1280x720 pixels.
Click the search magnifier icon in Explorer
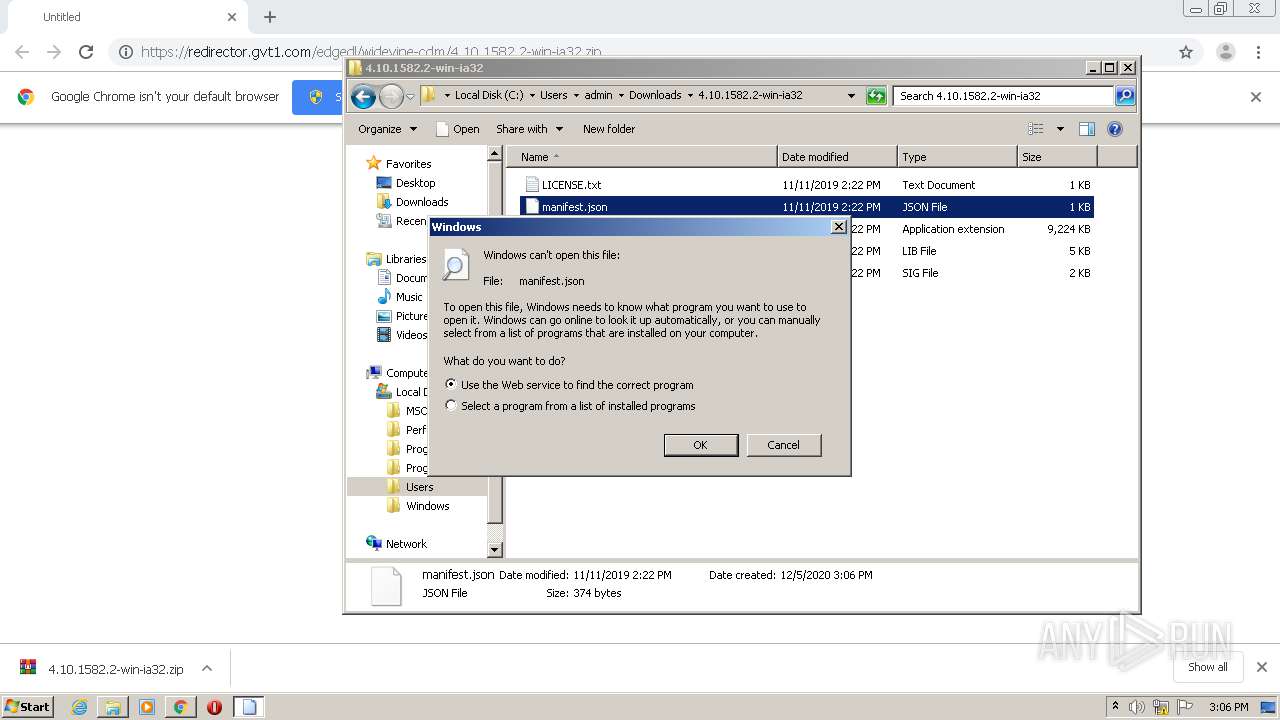click(x=1125, y=96)
